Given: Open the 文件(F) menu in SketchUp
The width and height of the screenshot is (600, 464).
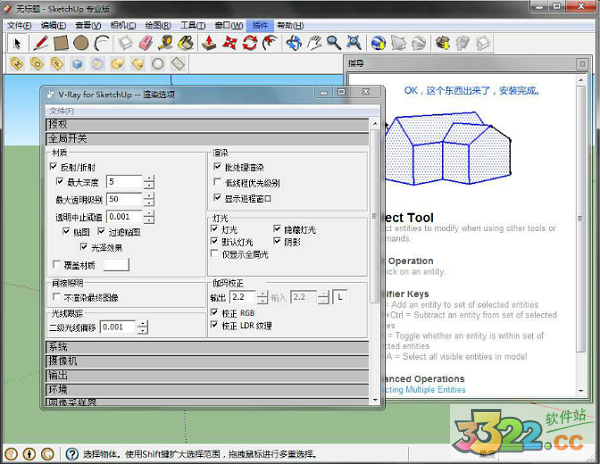Looking at the screenshot, I should tap(19, 26).
